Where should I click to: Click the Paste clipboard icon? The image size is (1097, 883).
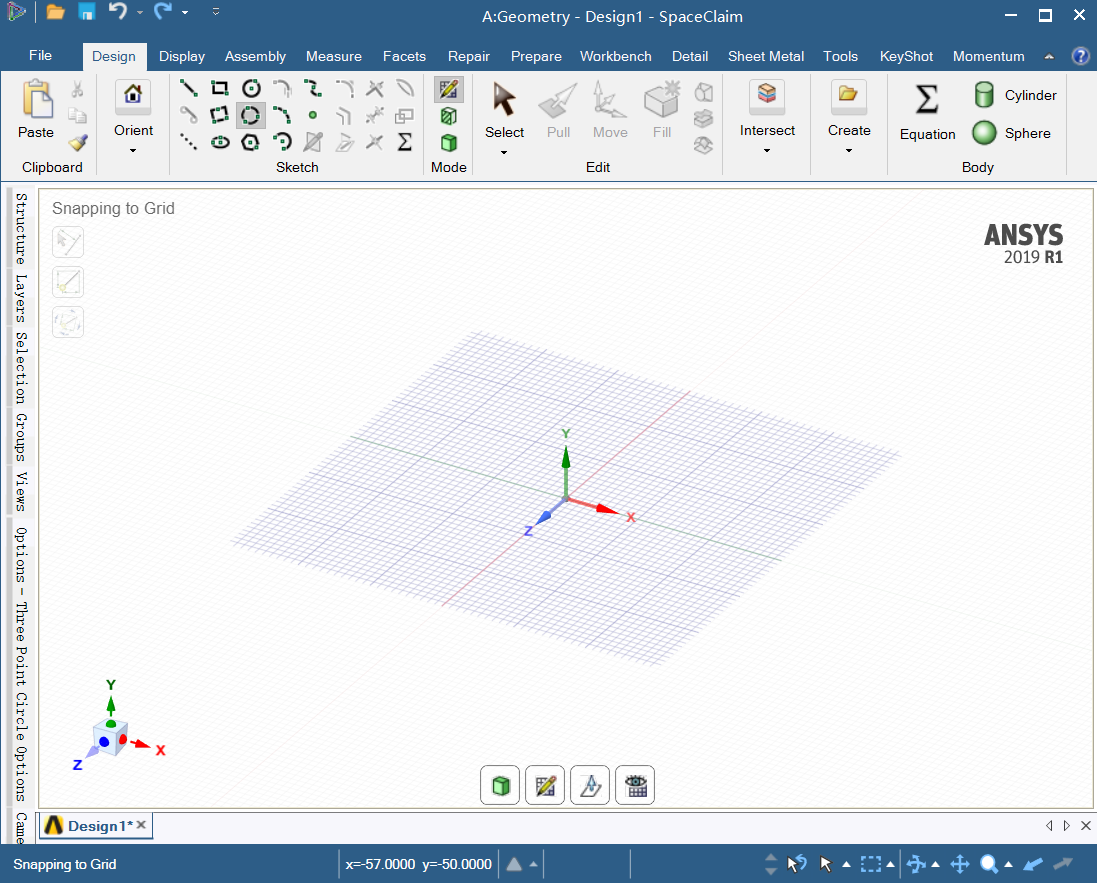click(37, 109)
